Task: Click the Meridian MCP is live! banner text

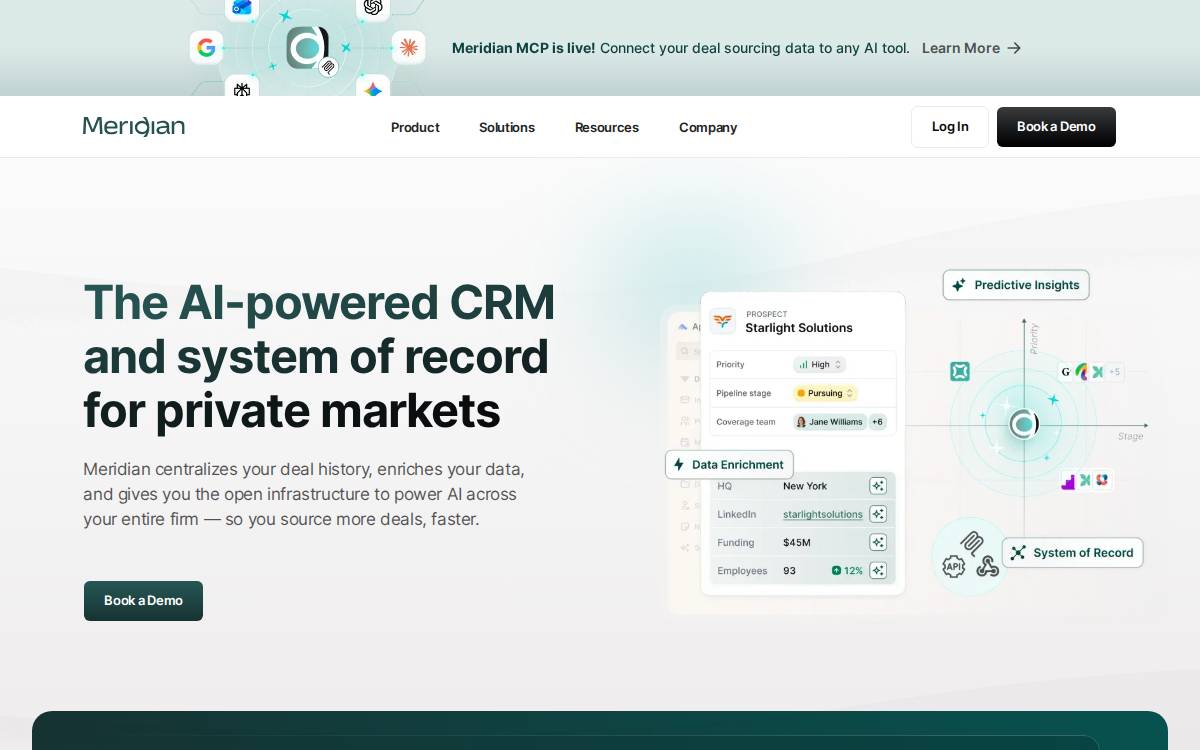Action: (523, 48)
